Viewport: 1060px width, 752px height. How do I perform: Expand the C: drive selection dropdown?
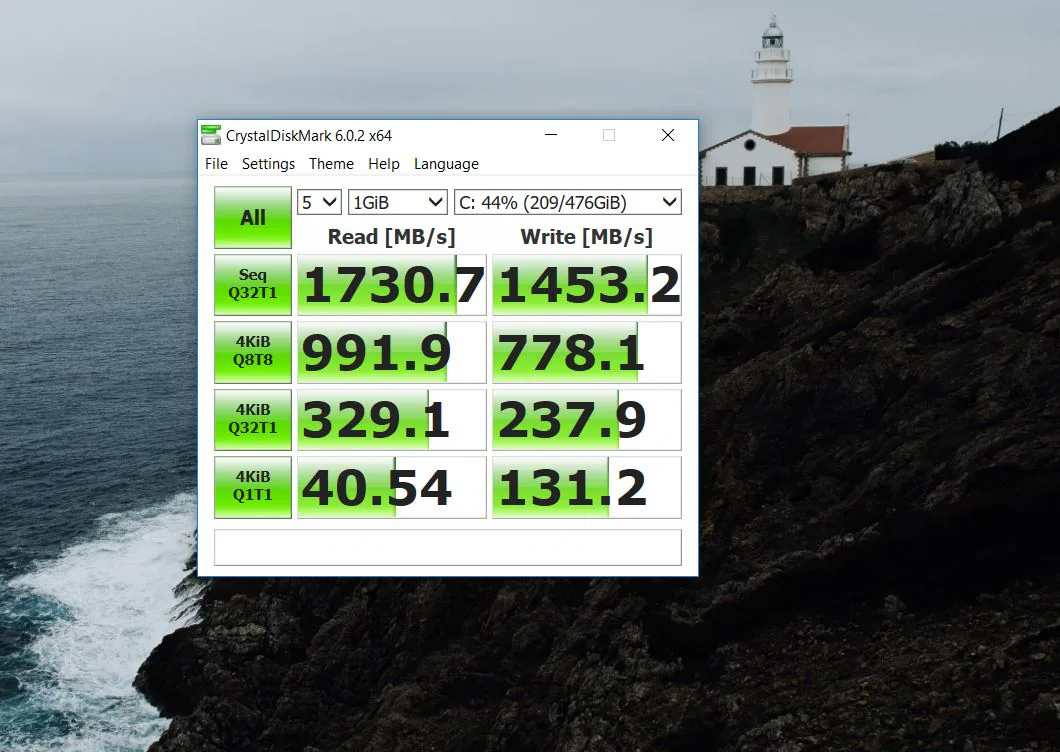pyautogui.click(x=567, y=202)
